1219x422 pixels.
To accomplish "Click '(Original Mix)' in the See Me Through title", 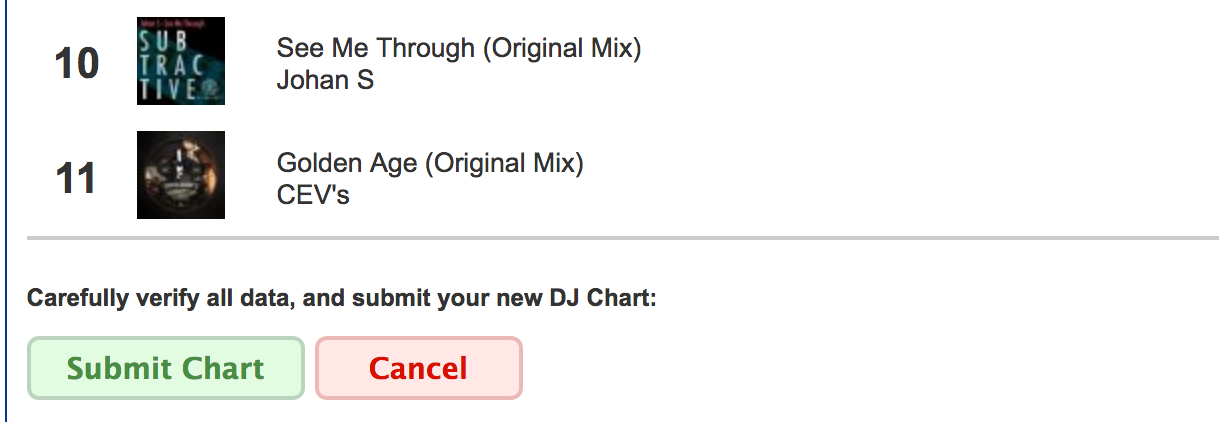I will pos(562,48).
